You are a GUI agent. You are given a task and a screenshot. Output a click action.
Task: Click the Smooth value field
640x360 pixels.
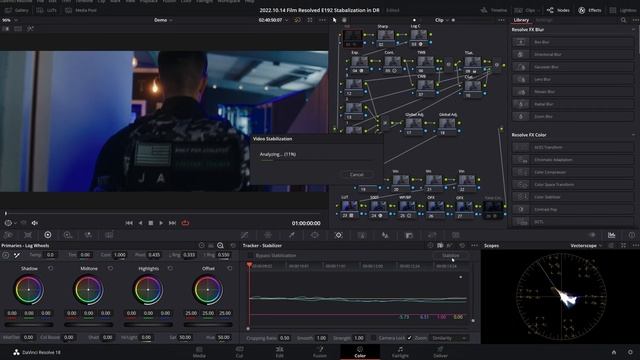(321, 338)
